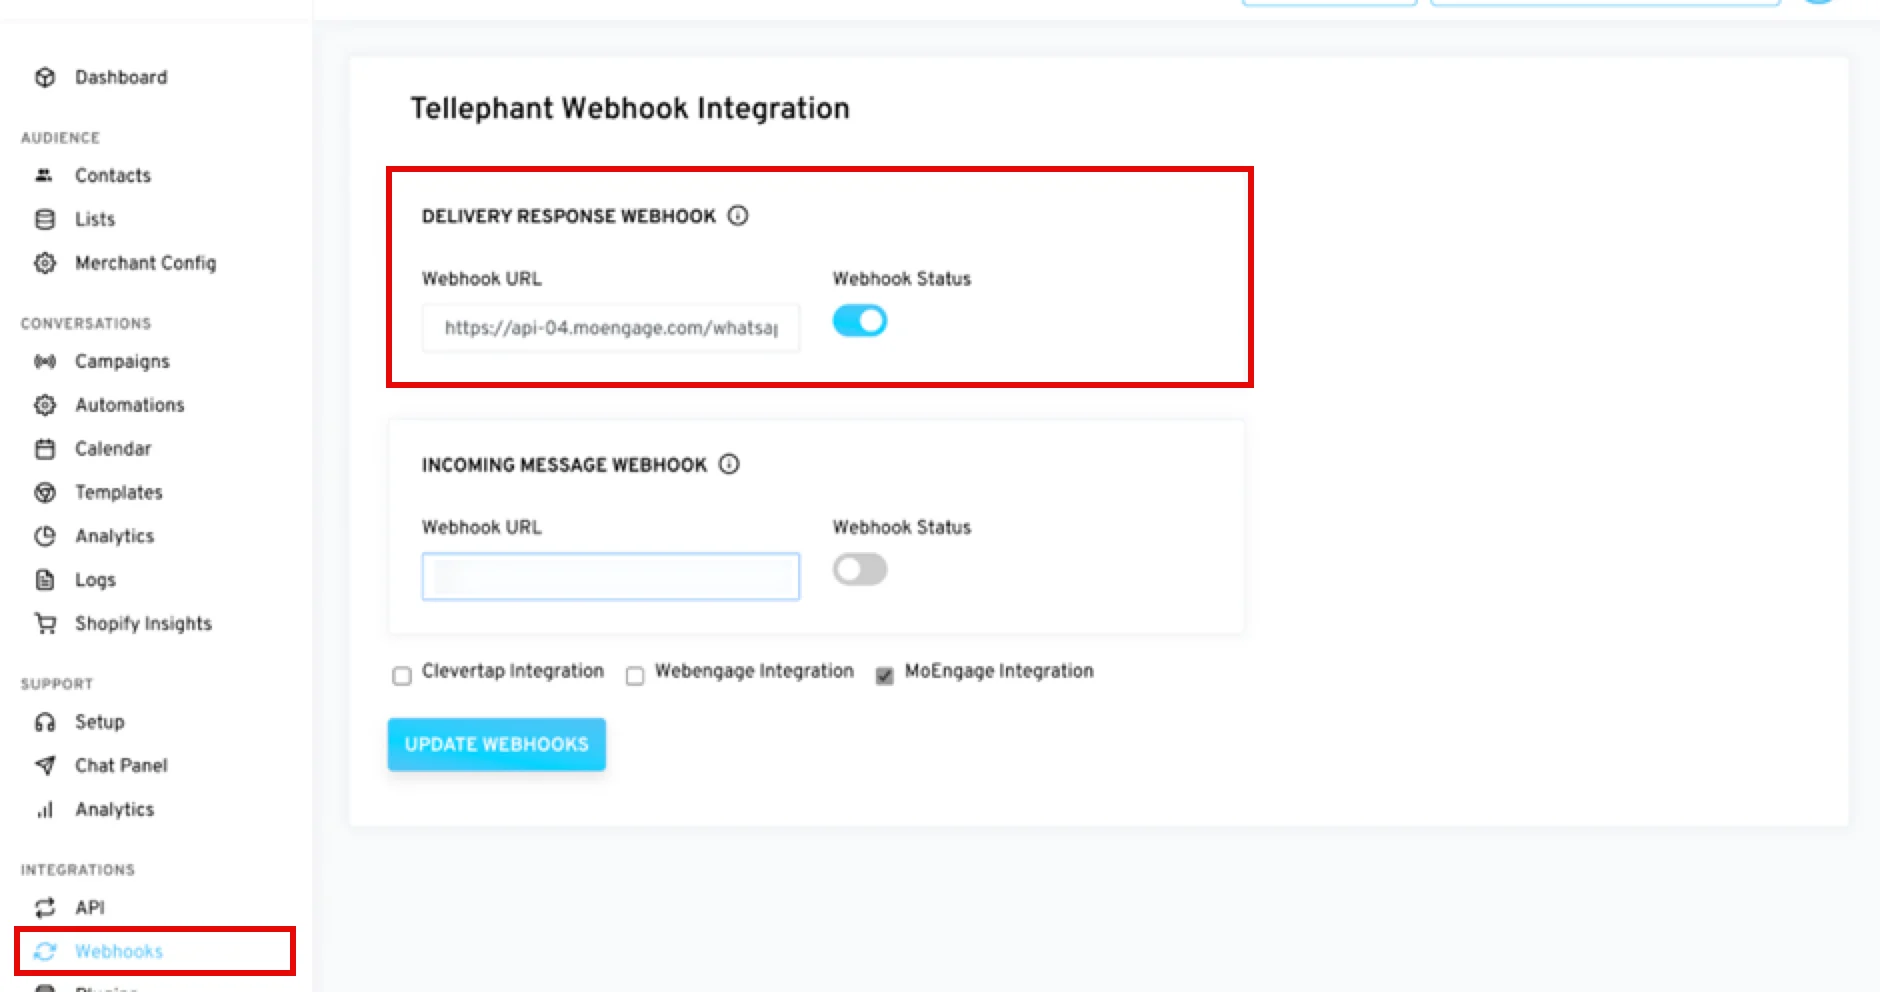Click the Calendar icon in sidebar
1880x992 pixels.
click(45, 449)
